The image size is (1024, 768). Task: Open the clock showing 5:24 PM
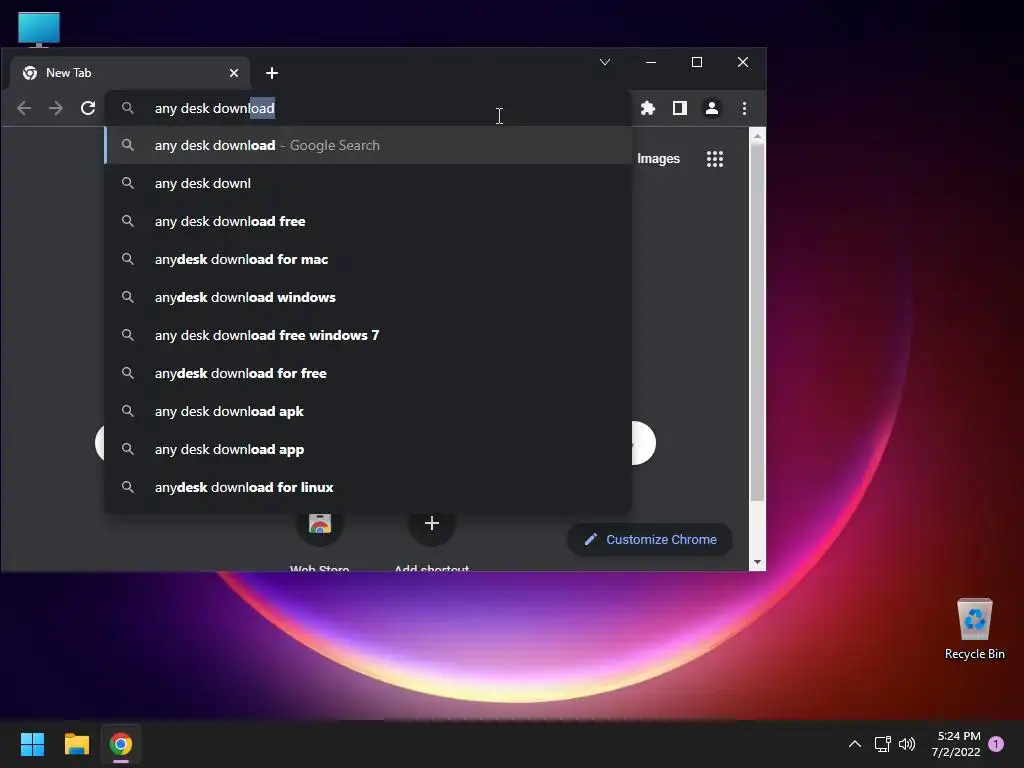coord(956,744)
